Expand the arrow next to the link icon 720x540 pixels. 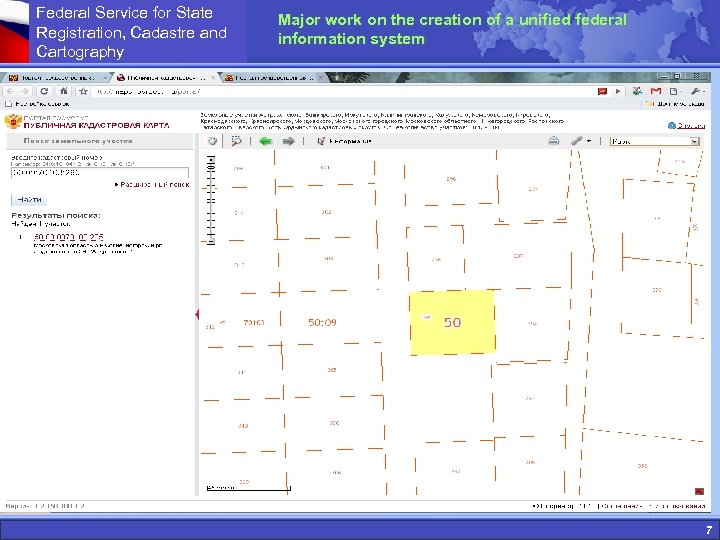[x=589, y=141]
